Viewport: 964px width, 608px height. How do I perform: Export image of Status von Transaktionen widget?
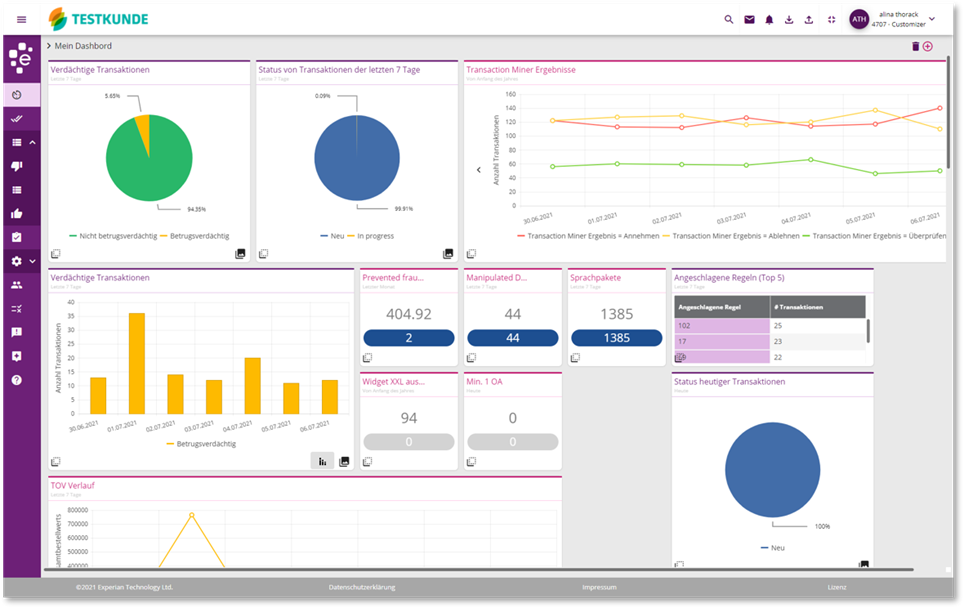[x=448, y=253]
